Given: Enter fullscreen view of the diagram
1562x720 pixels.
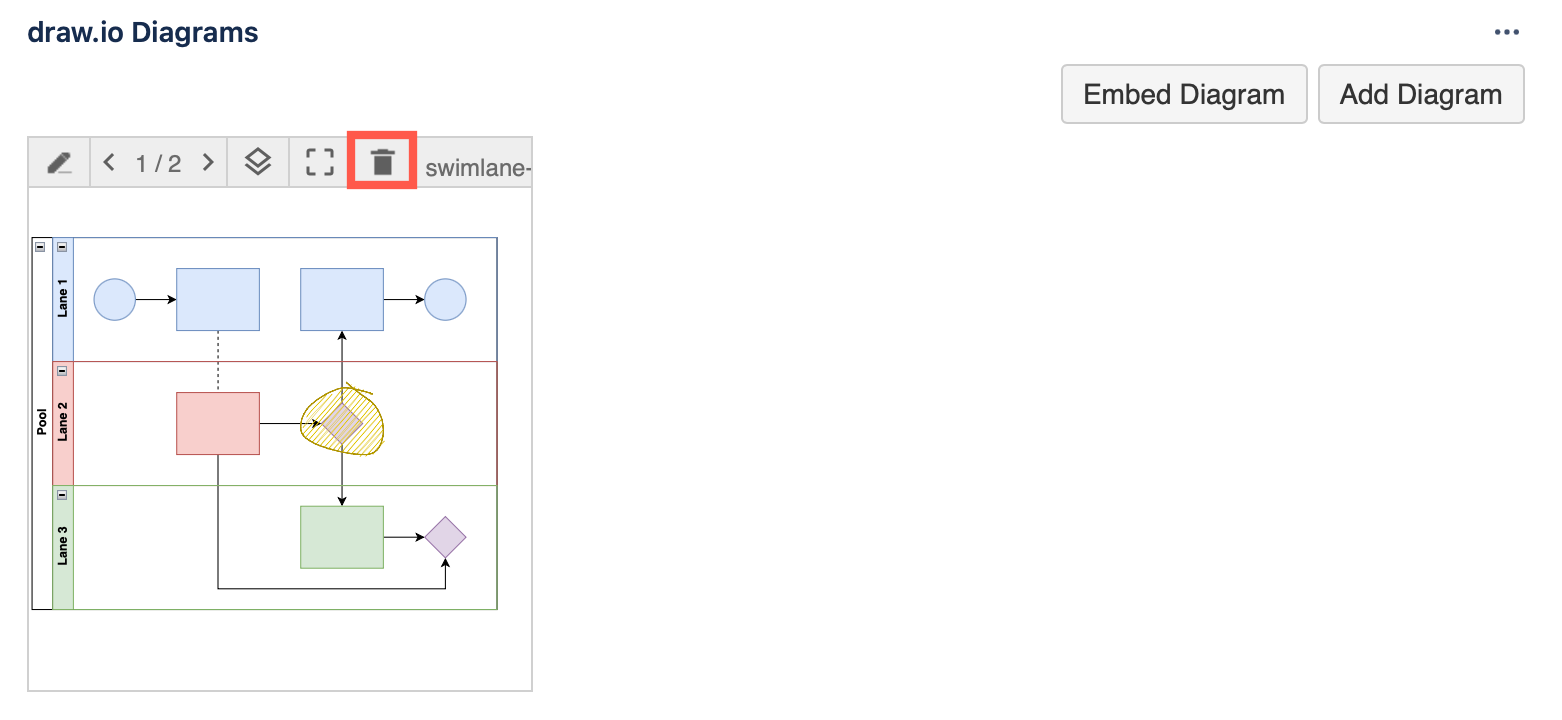Looking at the screenshot, I should pos(317,161).
